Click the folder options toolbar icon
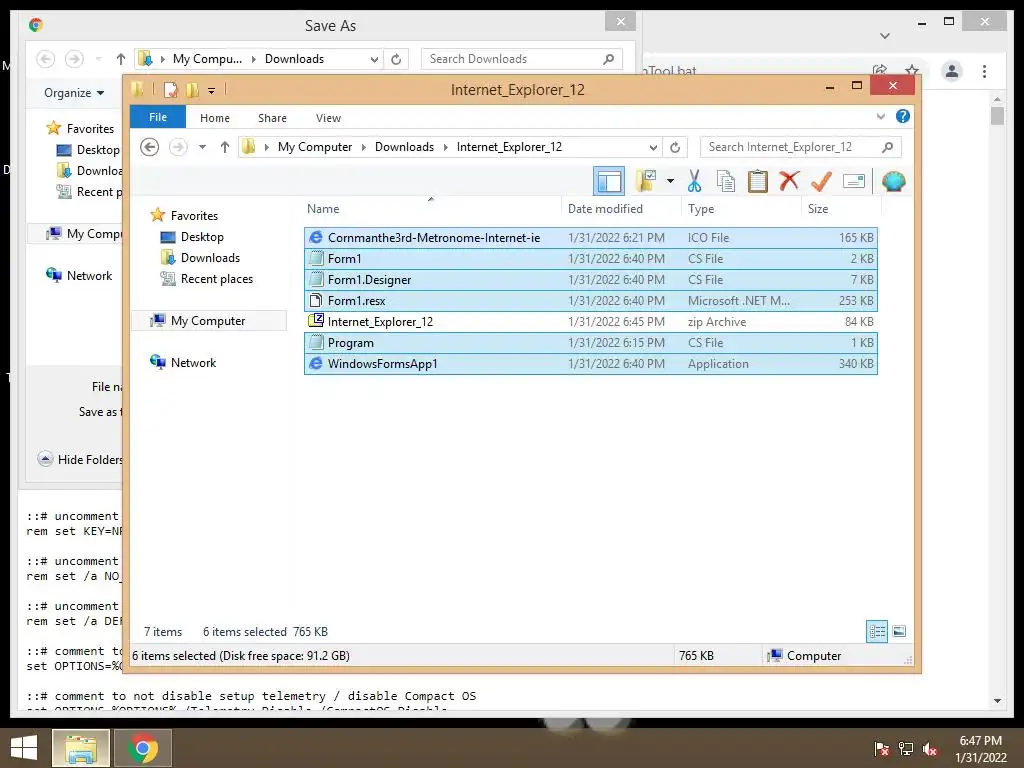The image size is (1024, 768). click(646, 181)
